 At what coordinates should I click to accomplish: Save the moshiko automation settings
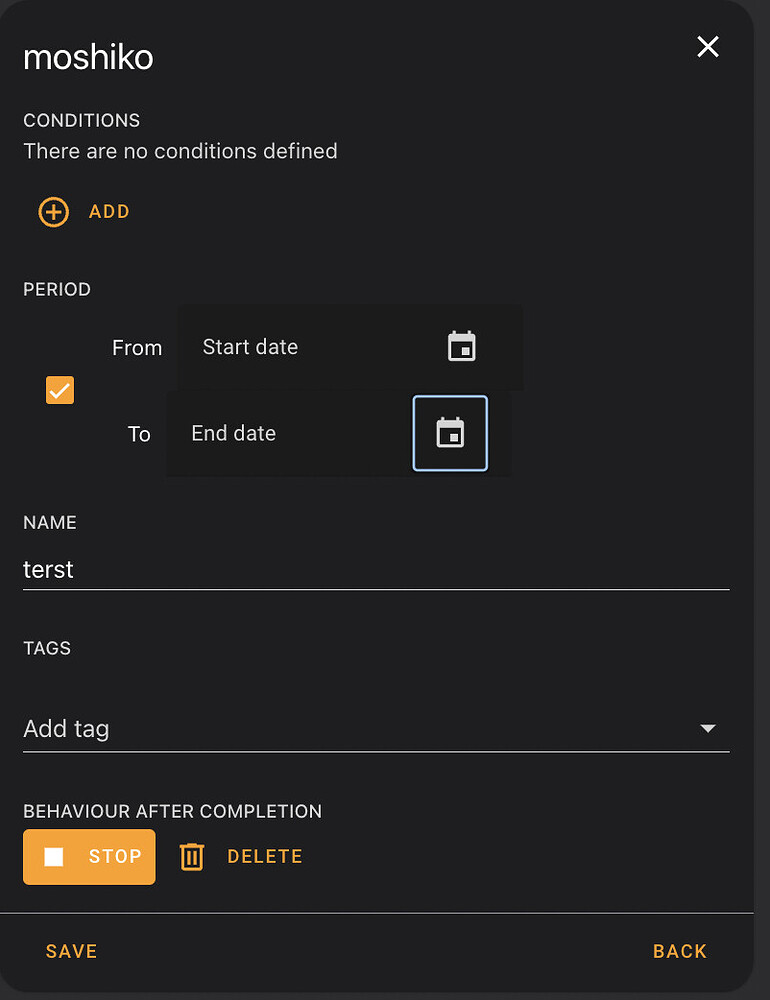coord(71,951)
